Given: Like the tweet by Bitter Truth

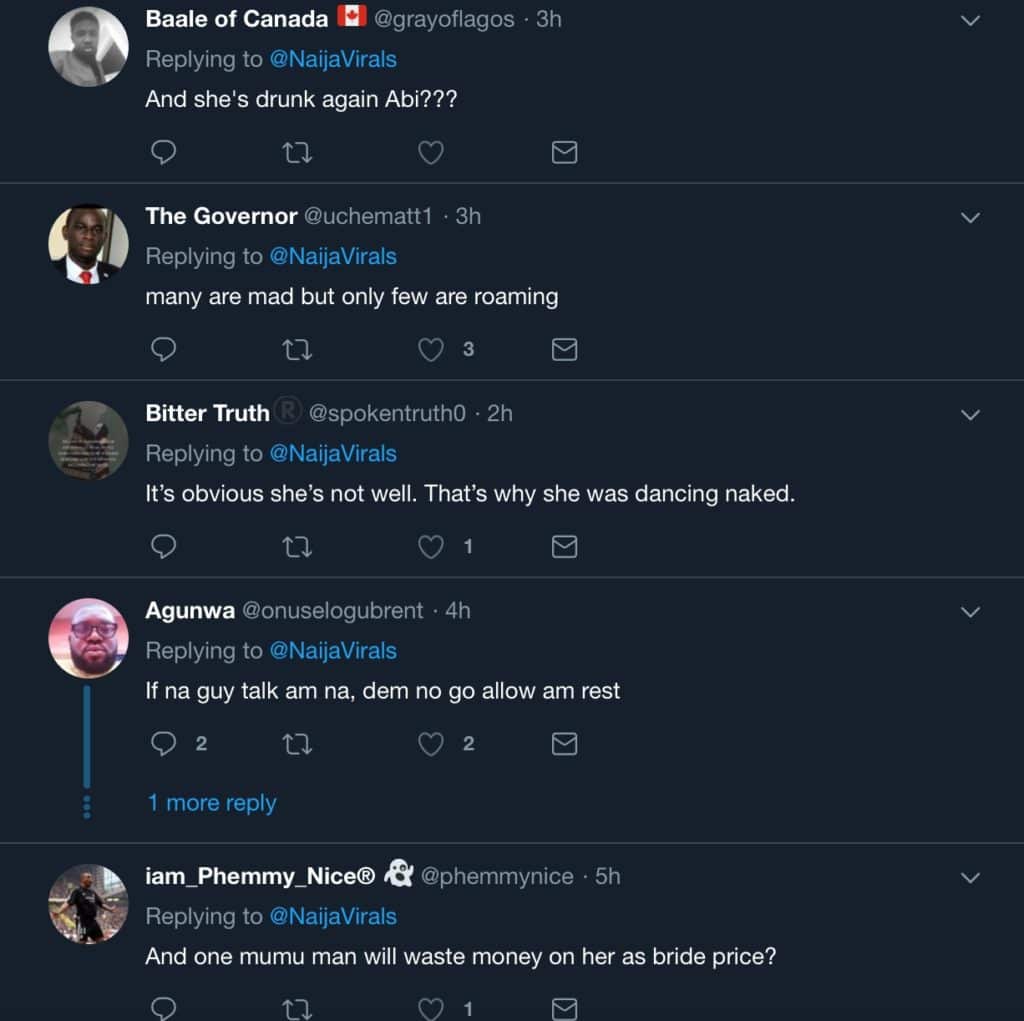Looking at the screenshot, I should (431, 546).
